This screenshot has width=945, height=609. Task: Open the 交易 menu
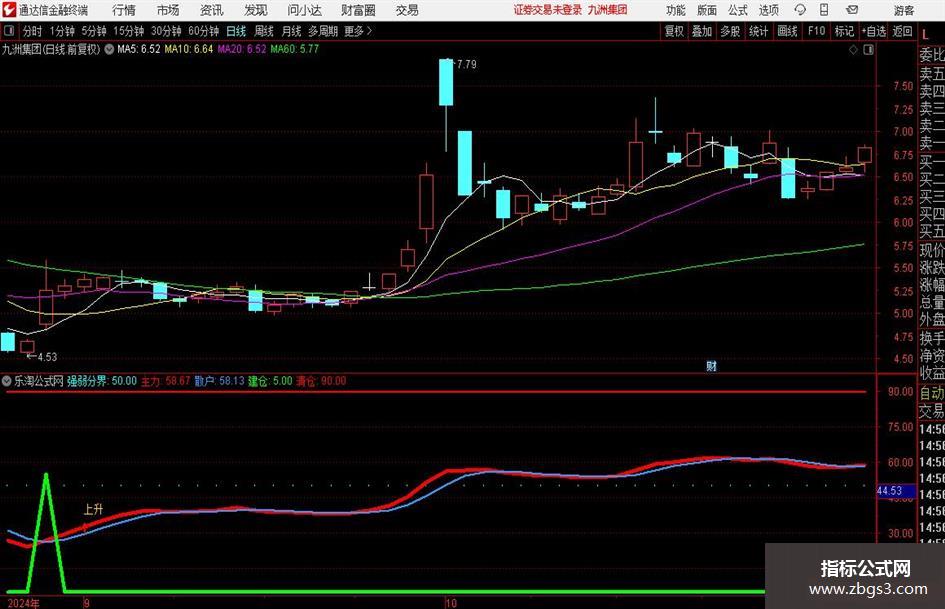(407, 10)
